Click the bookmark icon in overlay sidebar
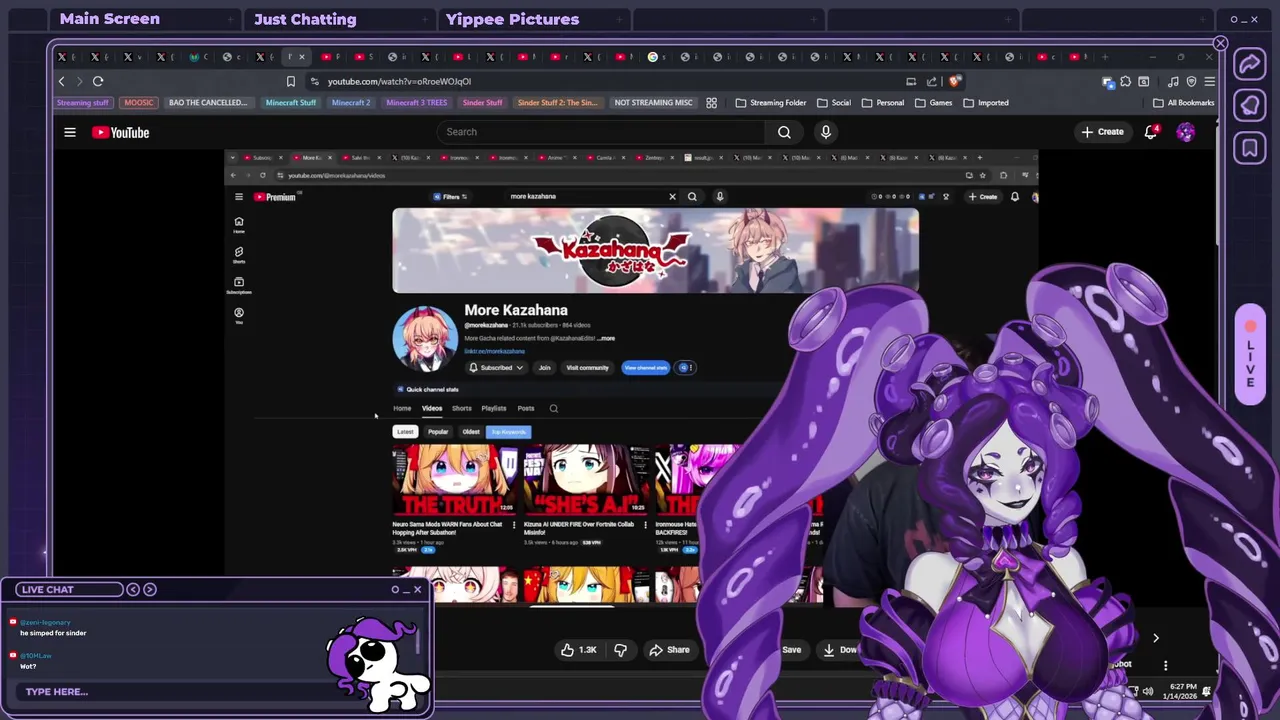This screenshot has height=720, width=1280. click(x=1249, y=148)
